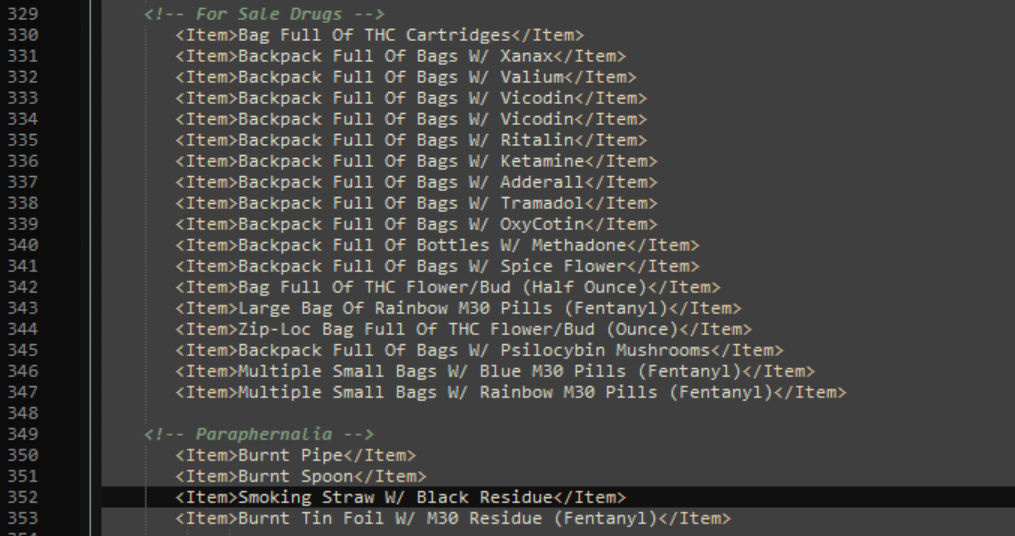The width and height of the screenshot is (1015, 536).
Task: Click the Ketamine backpack item line
Action: click(x=415, y=161)
